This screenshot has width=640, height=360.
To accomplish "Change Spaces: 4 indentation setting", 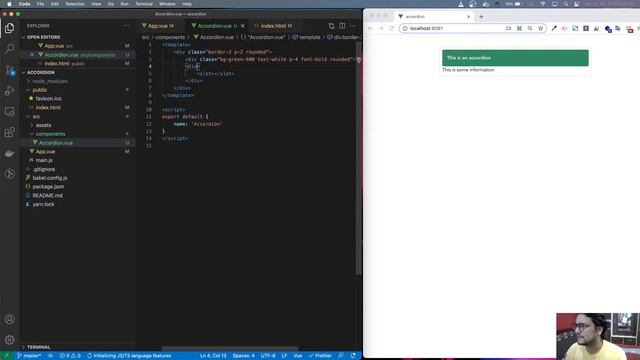I will 244,356.
